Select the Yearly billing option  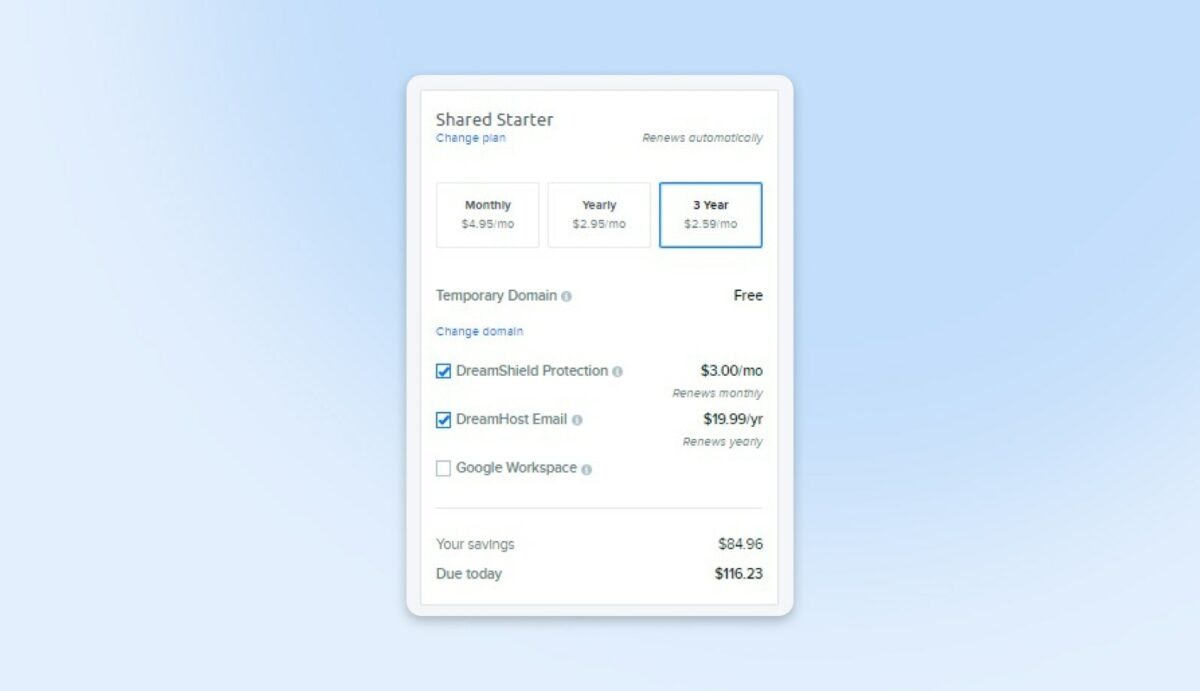click(x=599, y=214)
